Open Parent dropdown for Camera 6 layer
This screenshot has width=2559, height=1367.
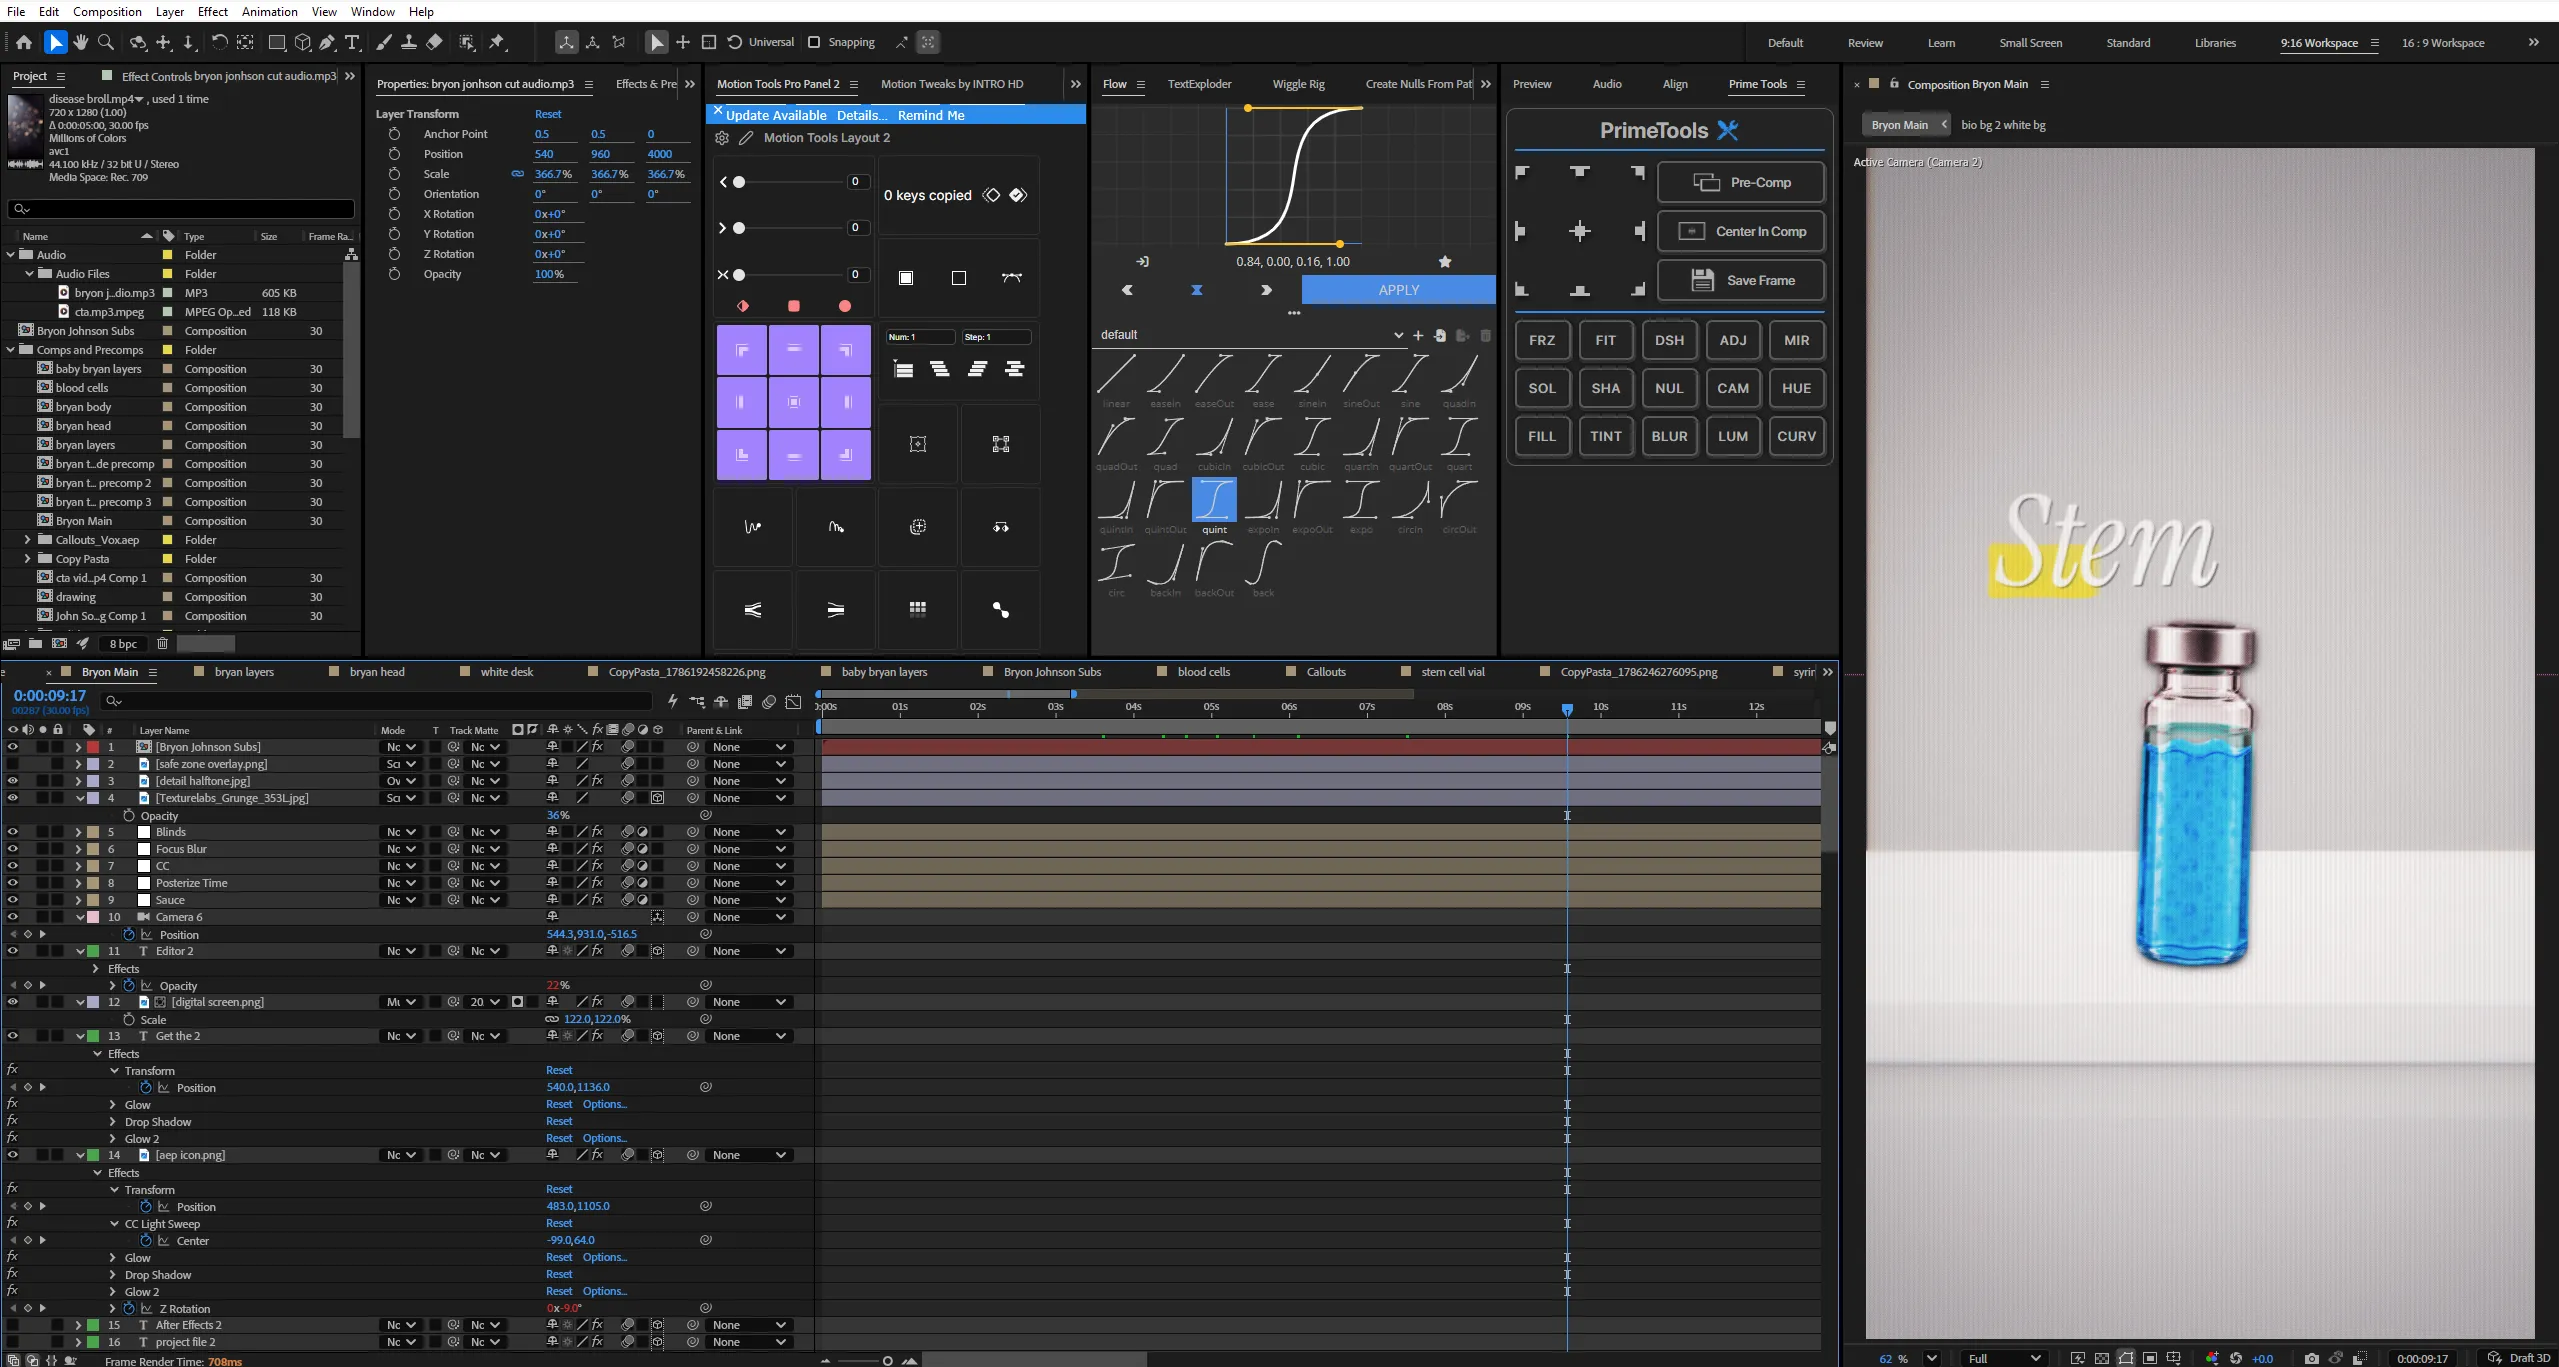(749, 917)
